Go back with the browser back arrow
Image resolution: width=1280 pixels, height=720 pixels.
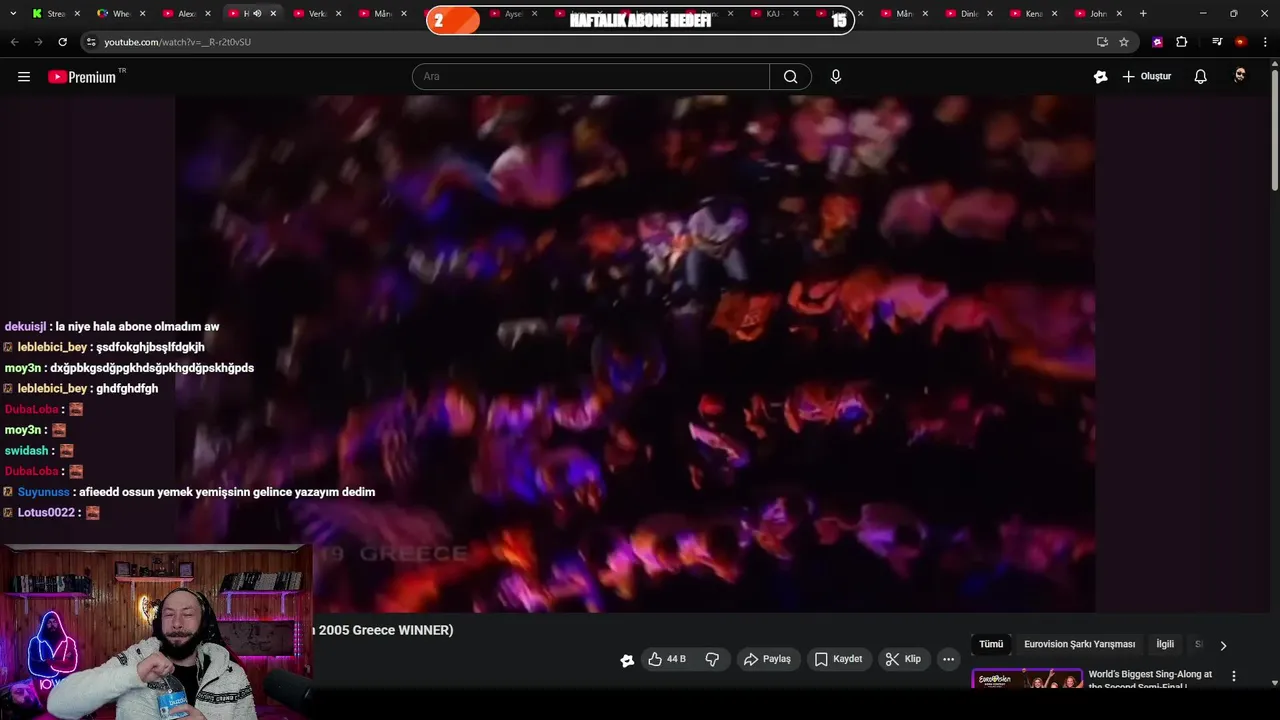14,42
